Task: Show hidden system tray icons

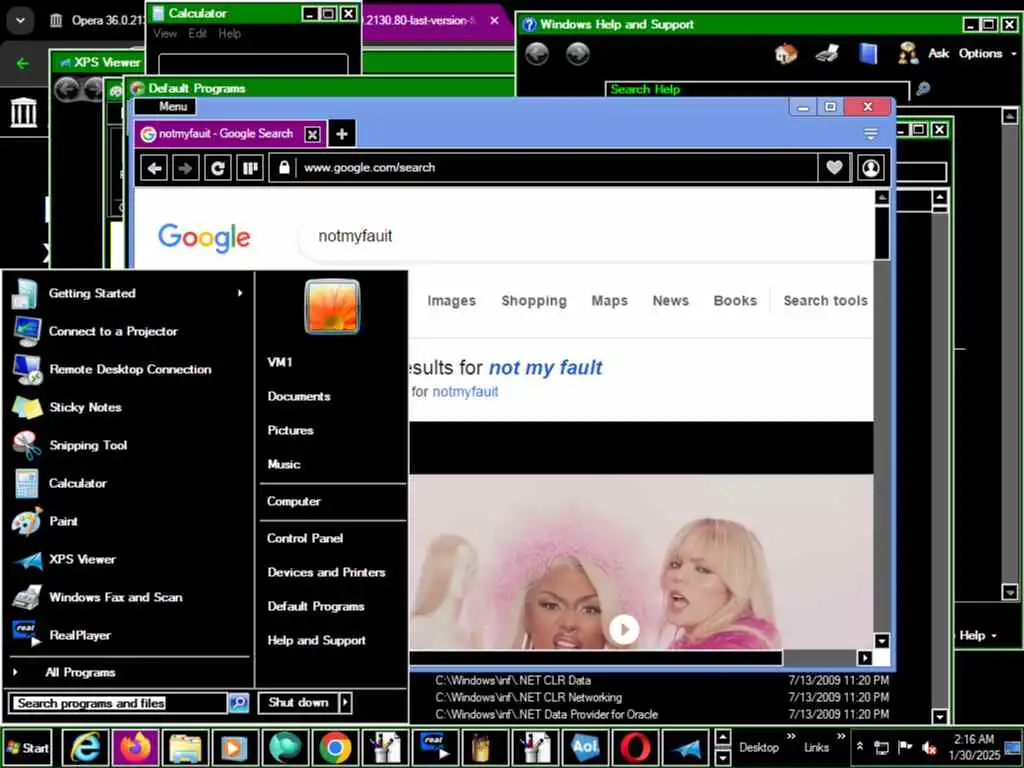Action: (860, 746)
